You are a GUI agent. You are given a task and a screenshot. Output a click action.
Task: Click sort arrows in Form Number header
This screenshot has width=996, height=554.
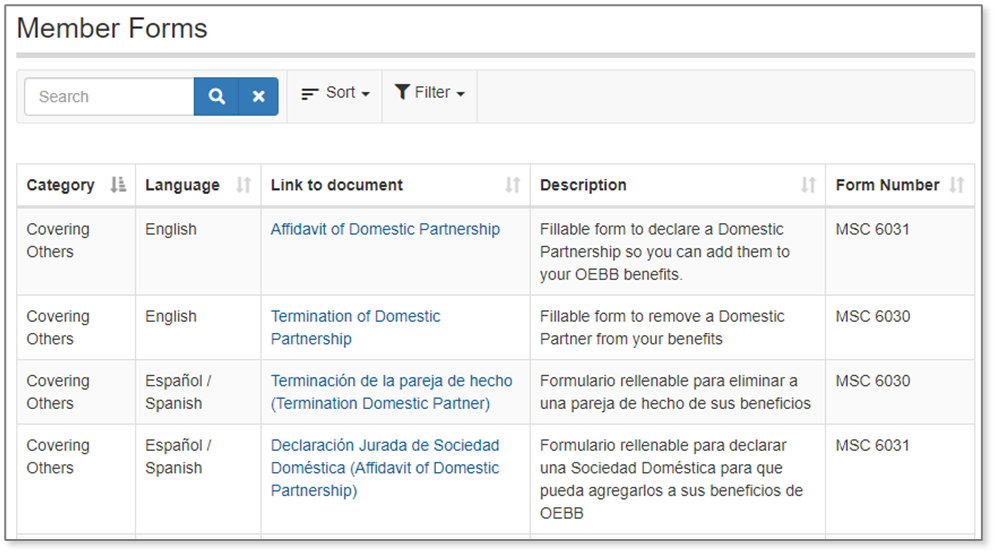point(956,185)
